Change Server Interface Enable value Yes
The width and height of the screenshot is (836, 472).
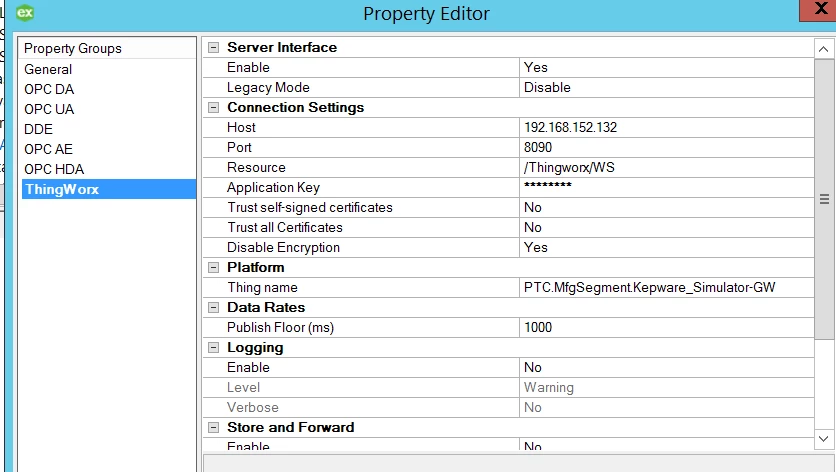[666, 68]
